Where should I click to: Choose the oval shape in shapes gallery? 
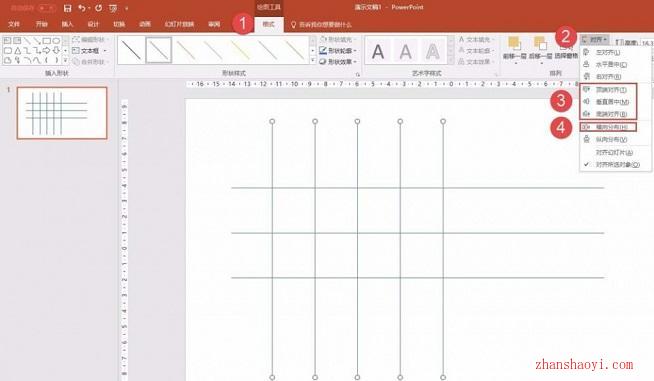click(x=56, y=41)
